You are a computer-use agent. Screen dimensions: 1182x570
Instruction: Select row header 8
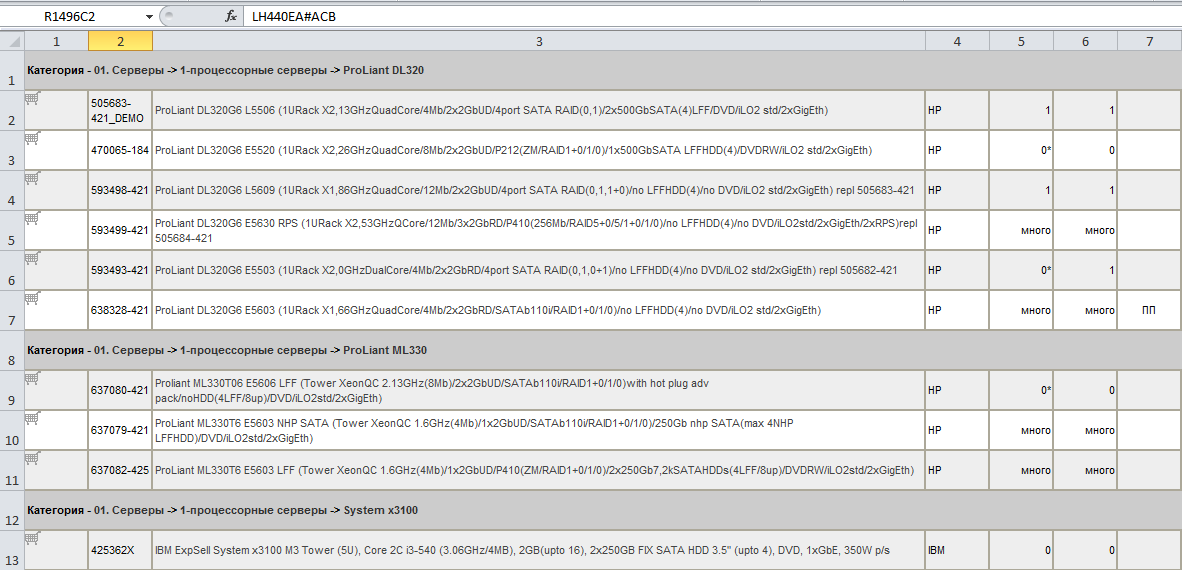pyautogui.click(x=12, y=351)
